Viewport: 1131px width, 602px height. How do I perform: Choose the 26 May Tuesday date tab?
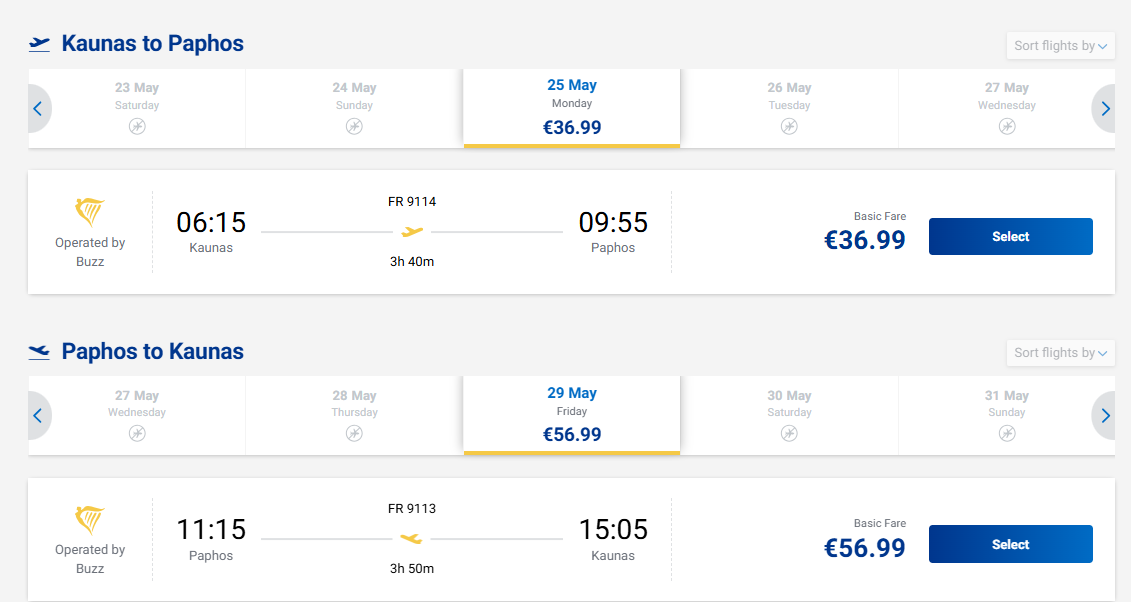pyautogui.click(x=789, y=107)
